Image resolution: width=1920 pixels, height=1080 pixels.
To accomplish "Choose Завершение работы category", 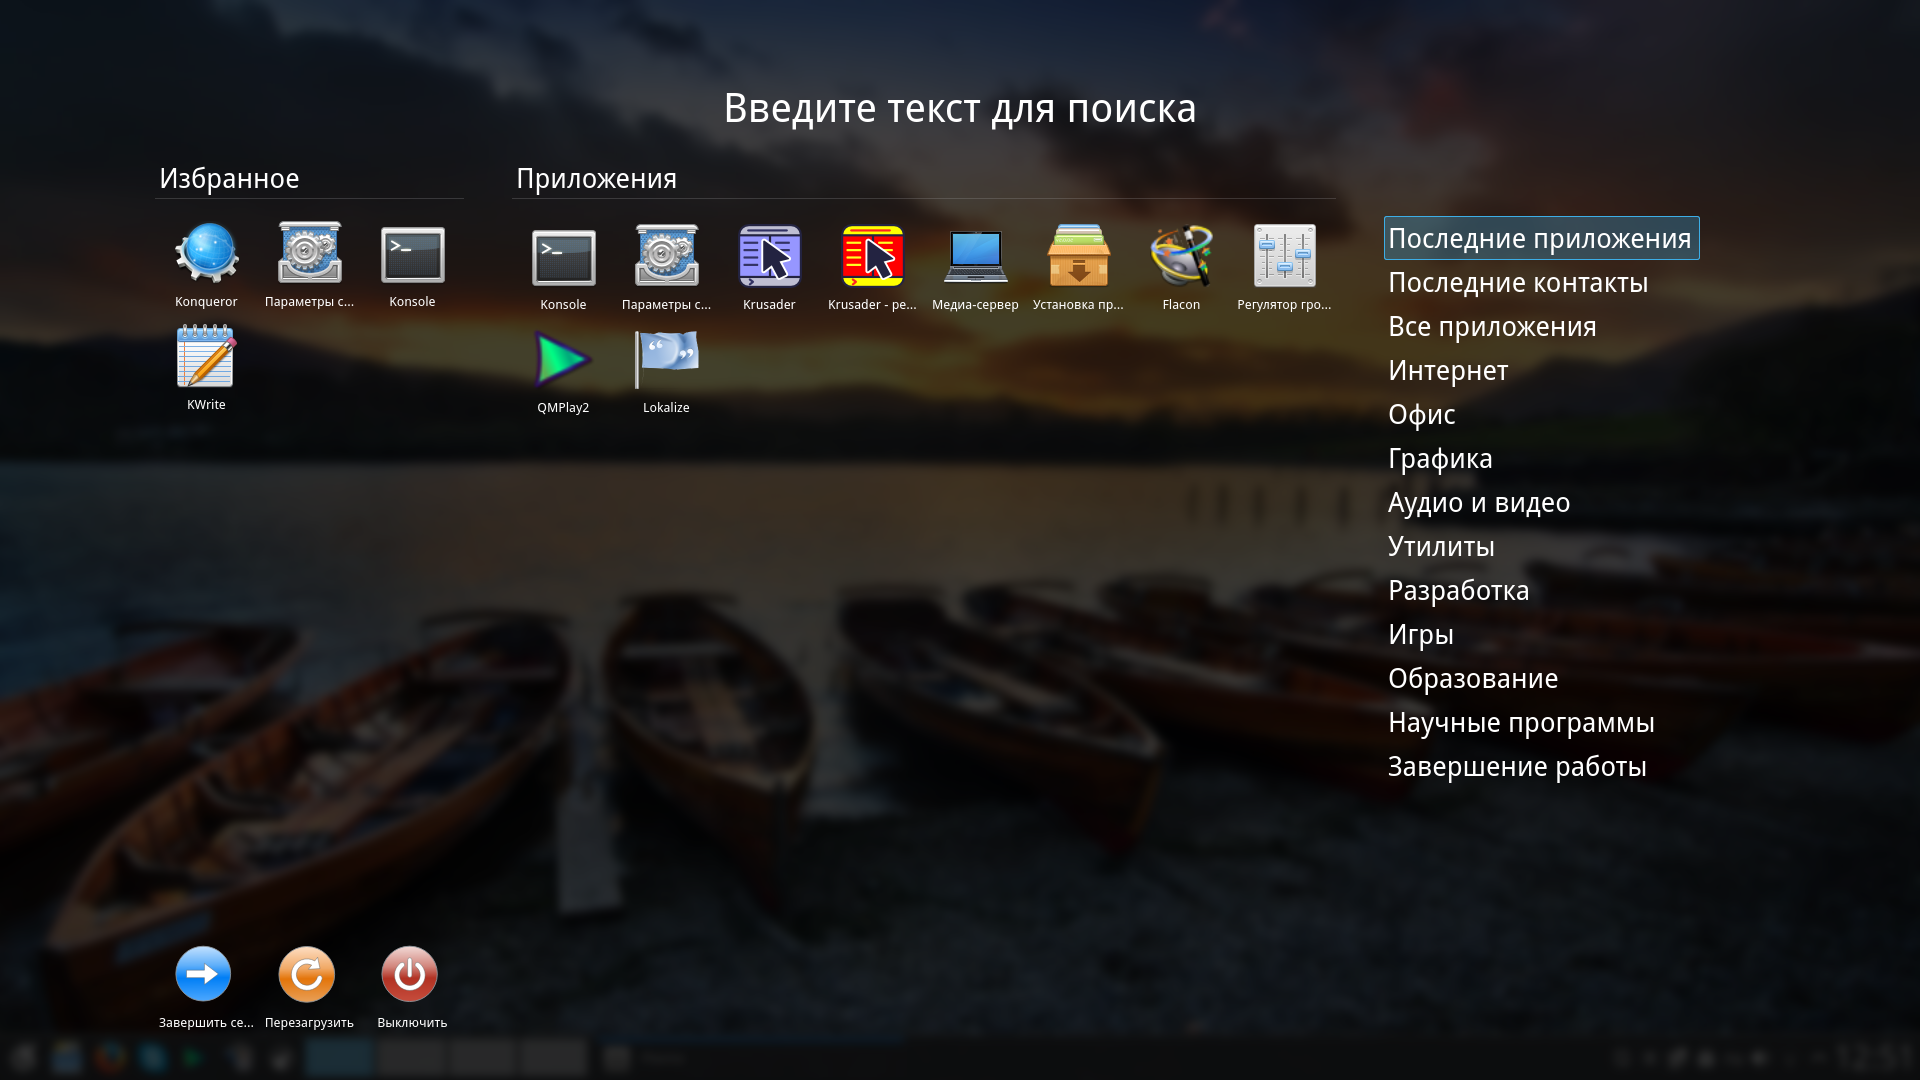I will [x=1516, y=767].
